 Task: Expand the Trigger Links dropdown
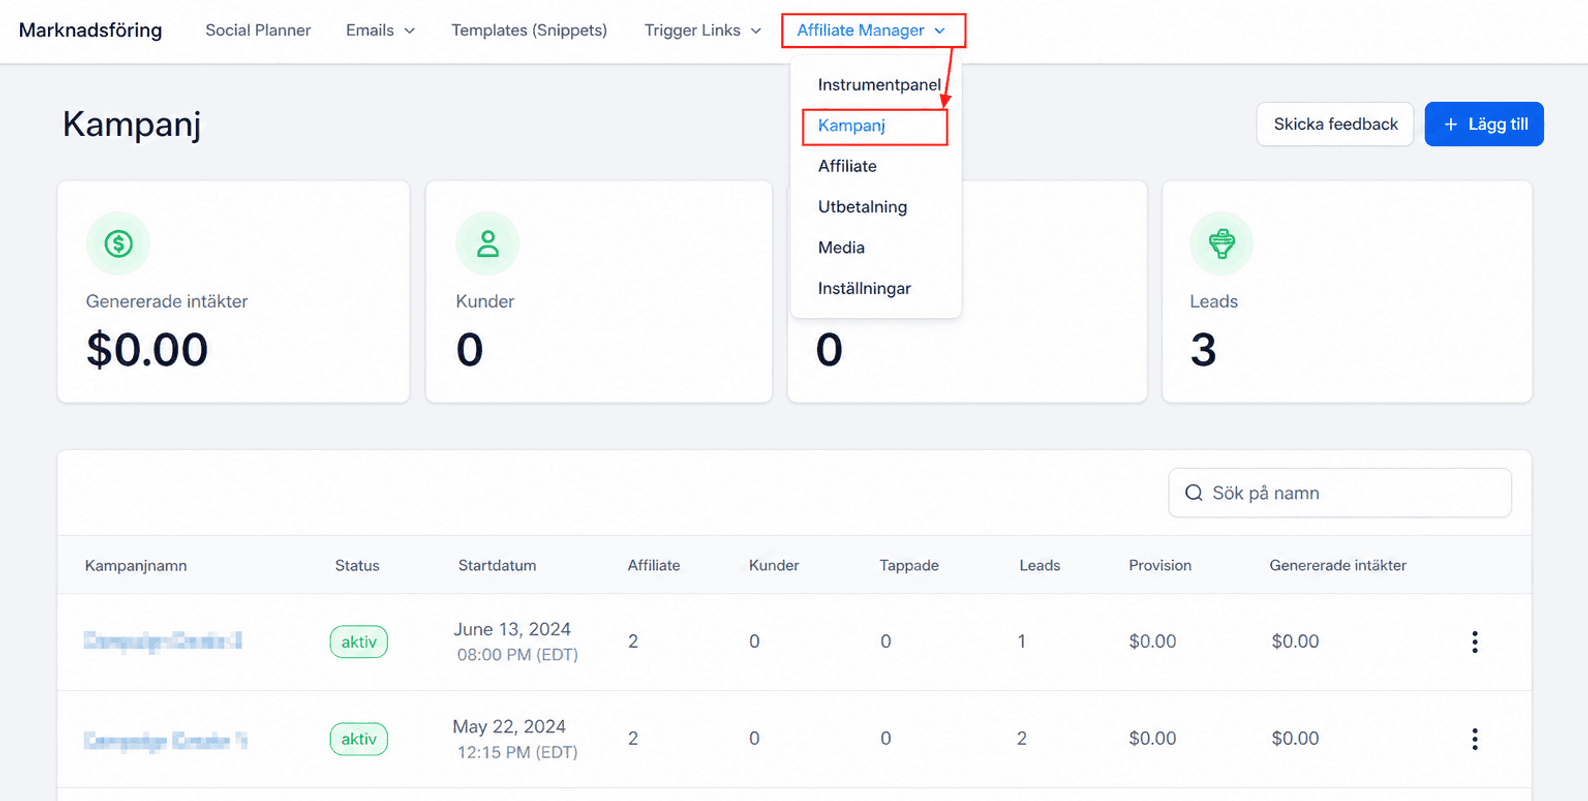click(703, 30)
